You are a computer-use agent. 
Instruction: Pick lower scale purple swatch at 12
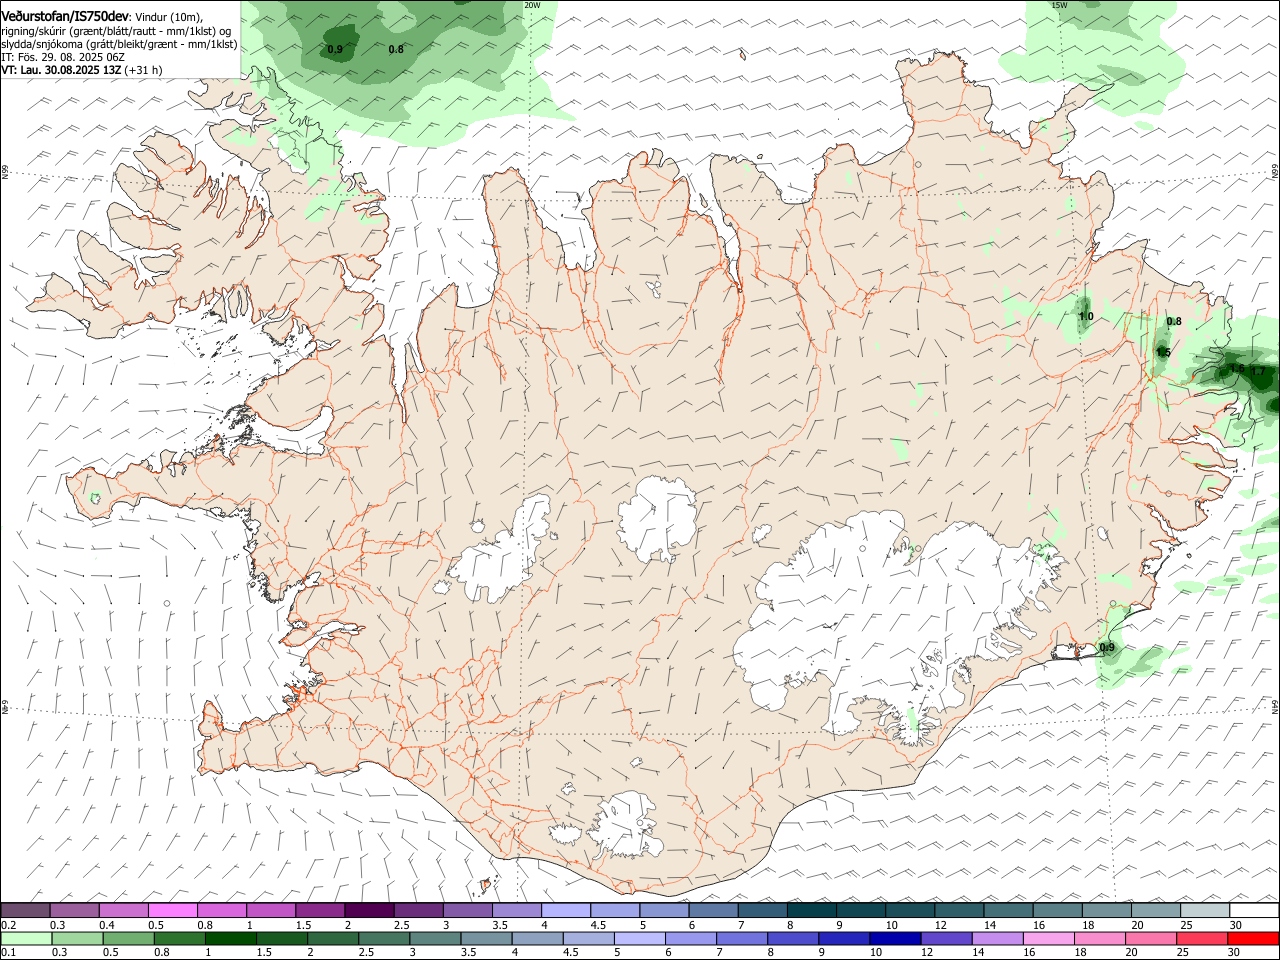946,938
